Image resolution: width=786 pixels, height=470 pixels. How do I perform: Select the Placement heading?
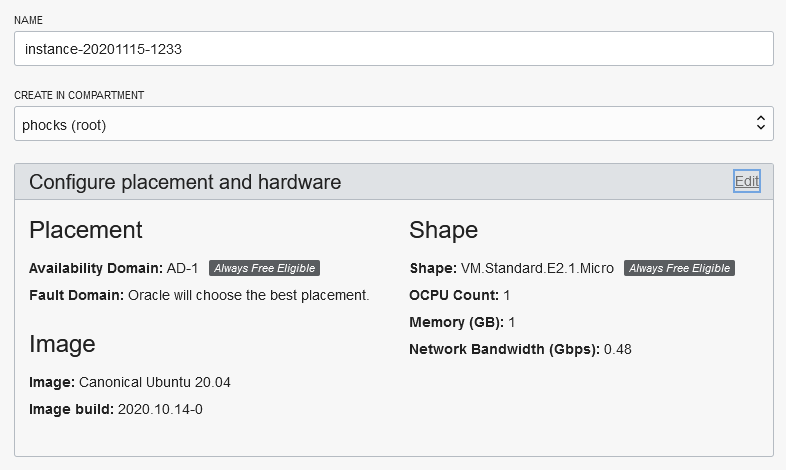[x=86, y=230]
